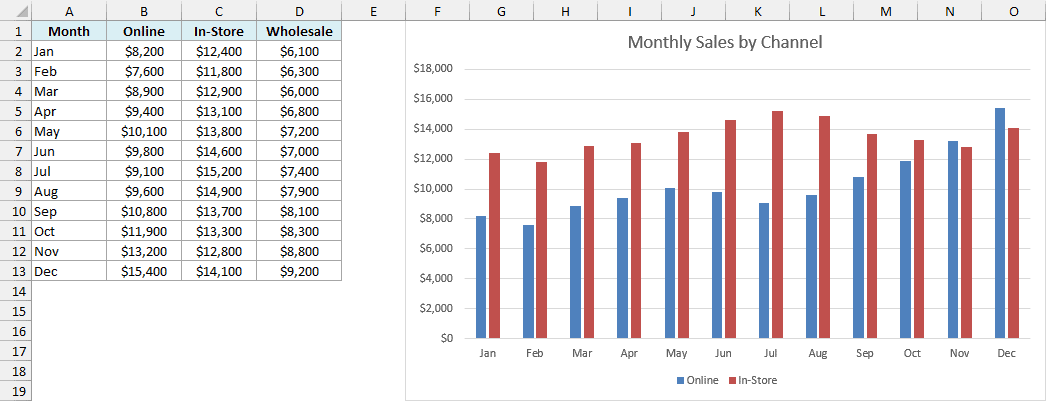Image resolution: width=1046 pixels, height=401 pixels.
Task: Select column B header
Action: (144, 11)
